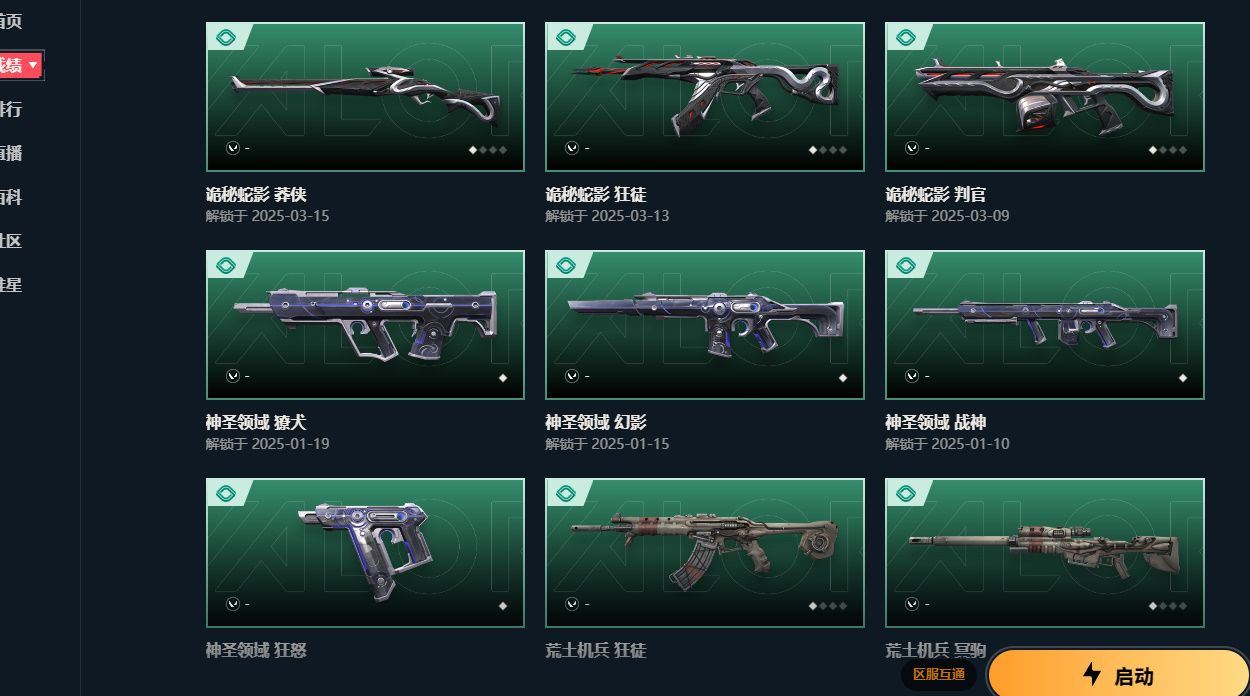Open the 排行 item in the sidebar

pos(10,109)
